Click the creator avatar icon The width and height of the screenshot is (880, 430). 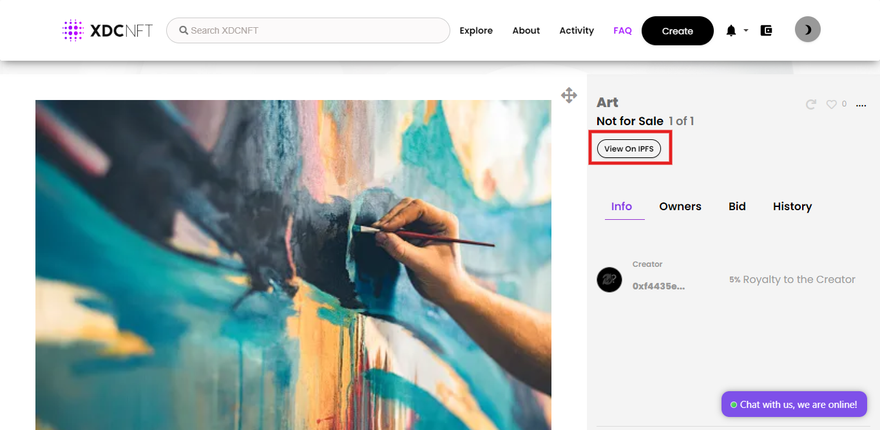(609, 279)
